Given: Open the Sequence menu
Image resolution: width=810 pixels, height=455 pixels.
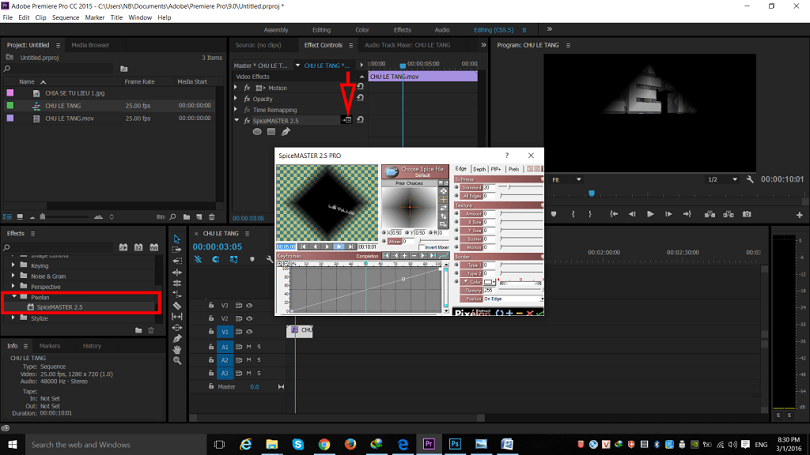Looking at the screenshot, I should pos(66,18).
